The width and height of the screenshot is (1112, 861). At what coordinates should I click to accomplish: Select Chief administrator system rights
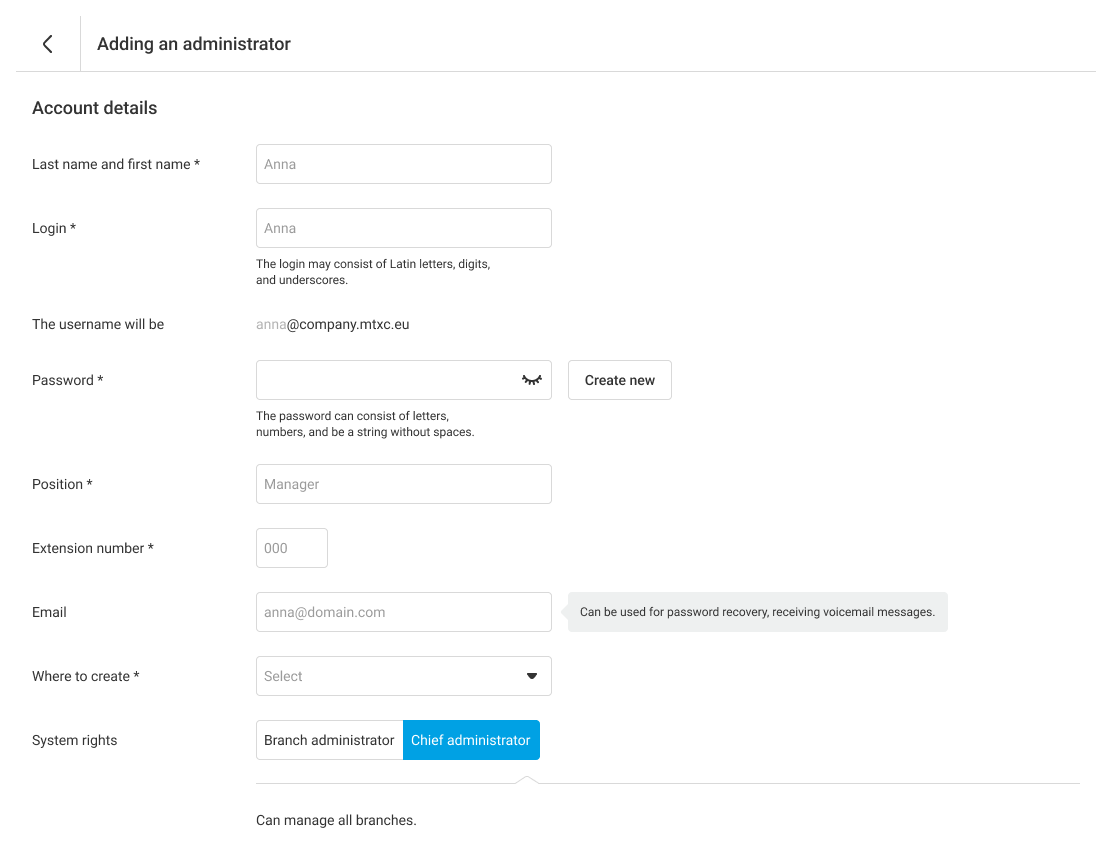[471, 740]
